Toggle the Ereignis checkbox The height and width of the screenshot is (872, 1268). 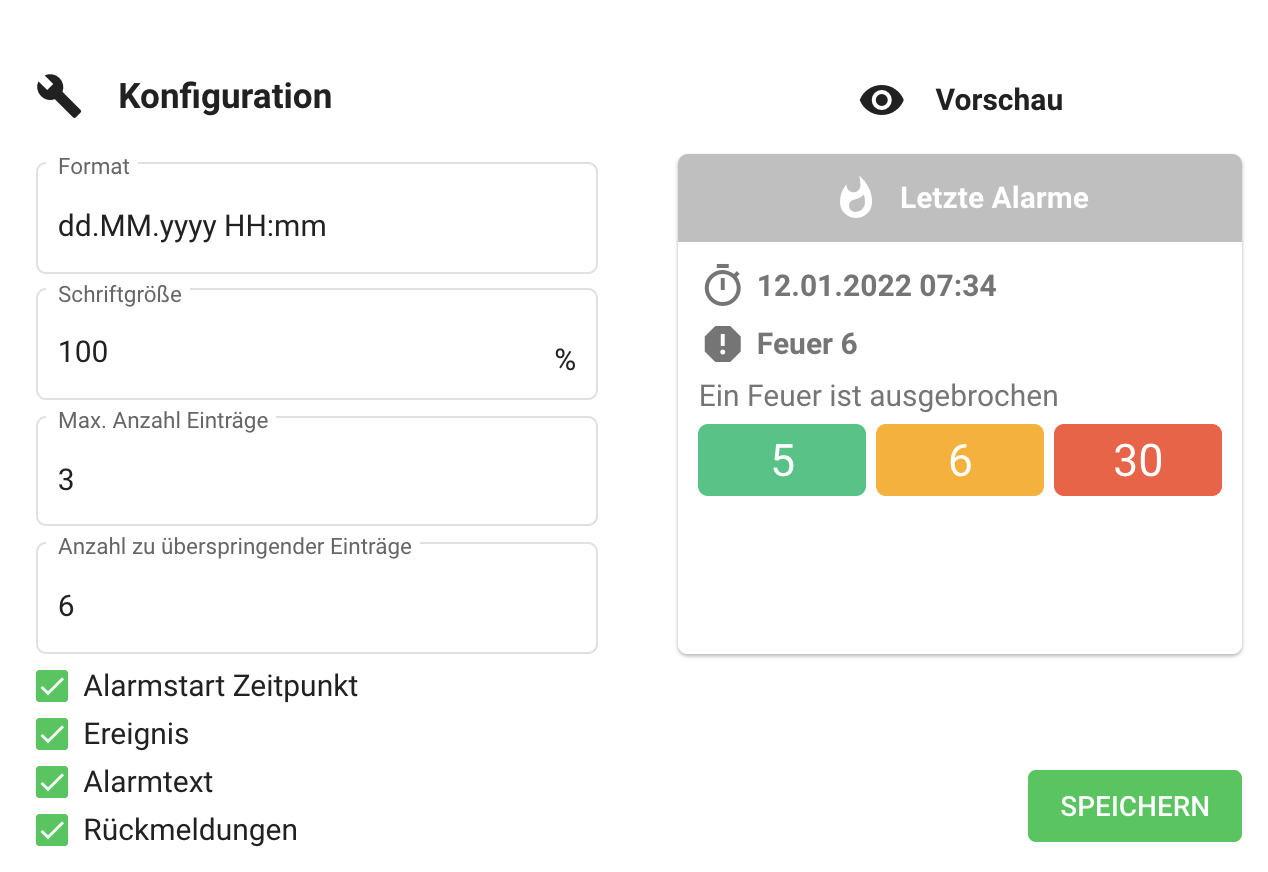[x=52, y=734]
